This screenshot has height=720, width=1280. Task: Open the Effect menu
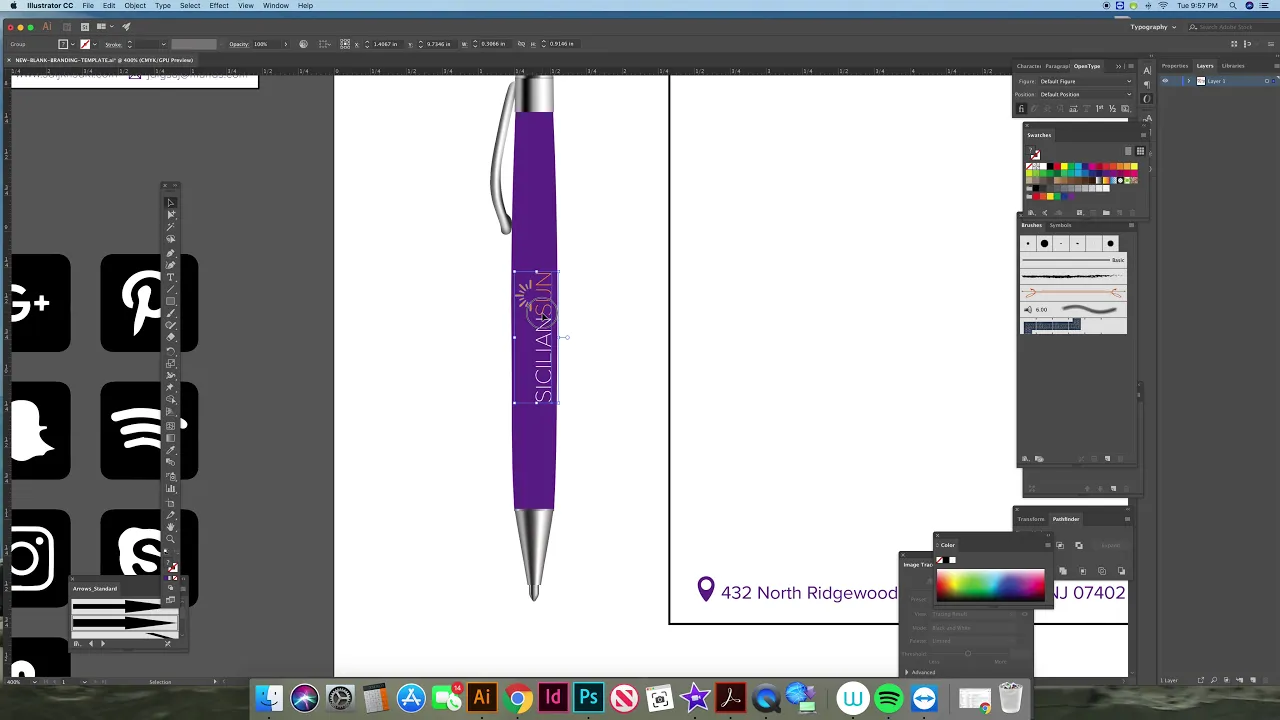pyautogui.click(x=219, y=6)
